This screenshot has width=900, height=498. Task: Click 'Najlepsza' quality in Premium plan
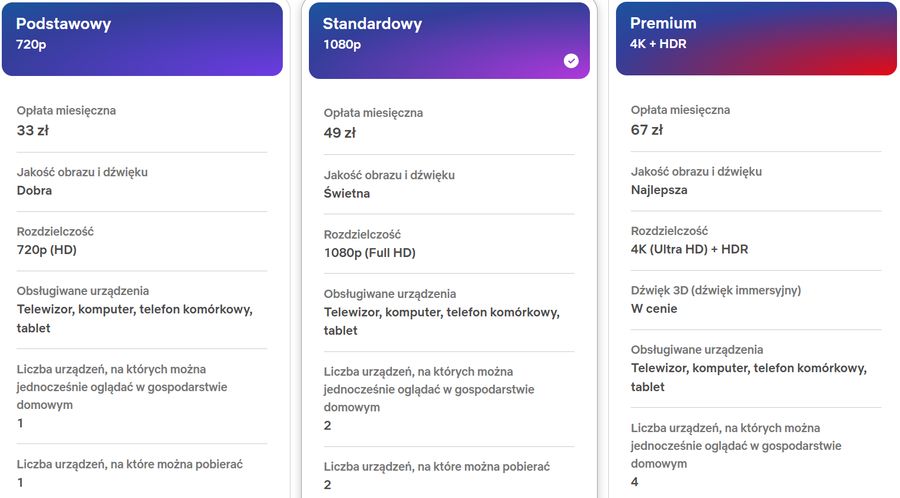coord(659,190)
